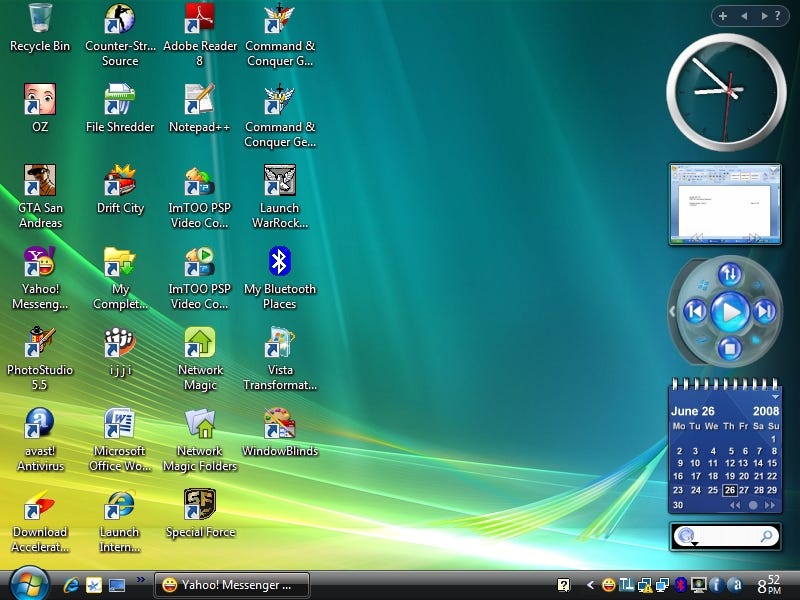Select the avast! Antivirus desktop icon
Viewport: 800px width, 600px height.
tap(40, 424)
